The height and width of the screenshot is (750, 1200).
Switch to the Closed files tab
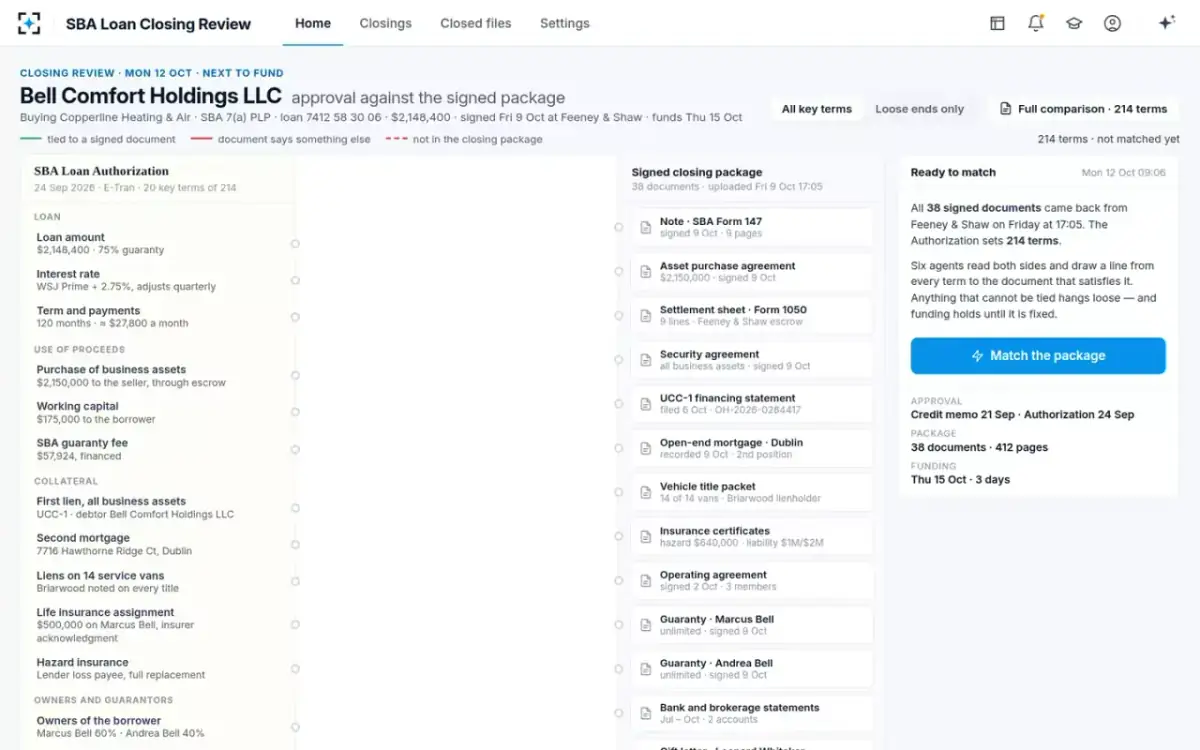476,23
